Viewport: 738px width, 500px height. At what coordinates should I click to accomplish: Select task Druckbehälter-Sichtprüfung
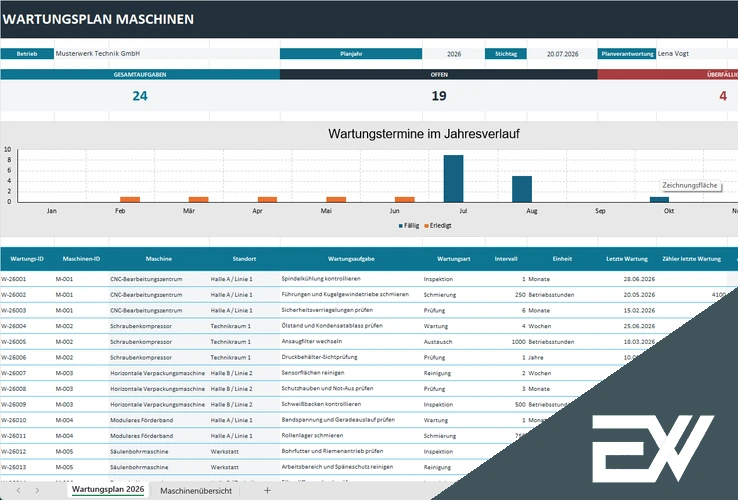pos(351,357)
